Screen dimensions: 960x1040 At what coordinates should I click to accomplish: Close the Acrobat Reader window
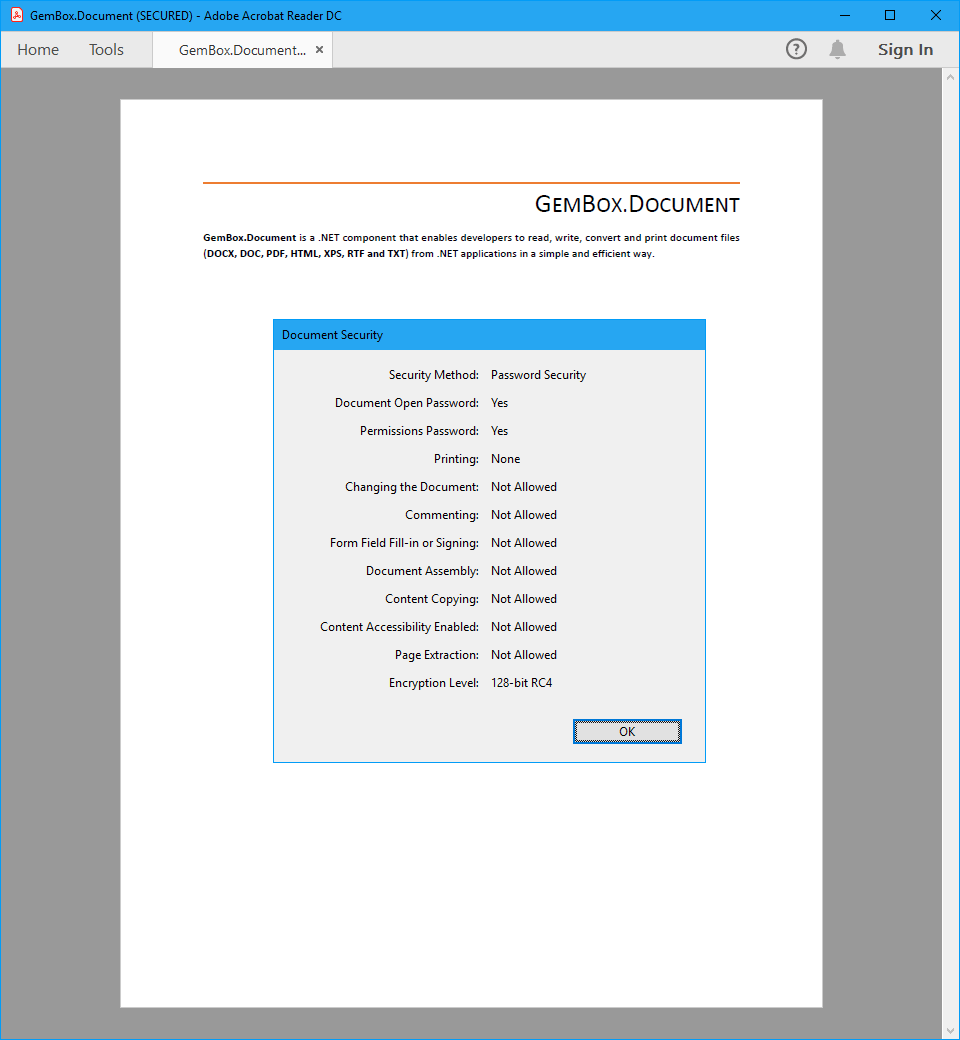pos(936,15)
